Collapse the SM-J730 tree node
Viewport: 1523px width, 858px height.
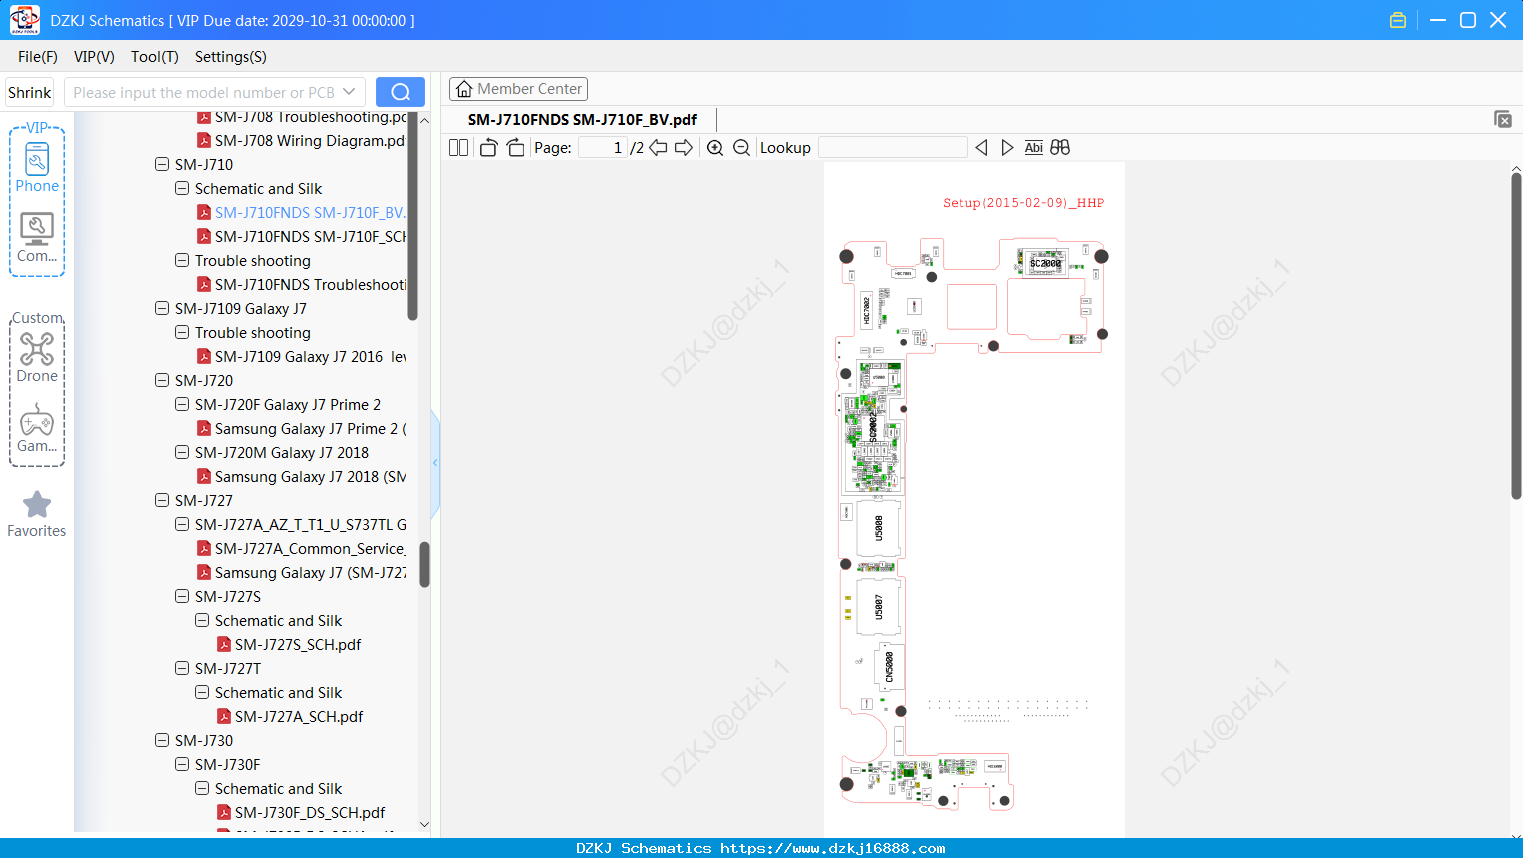[162, 740]
